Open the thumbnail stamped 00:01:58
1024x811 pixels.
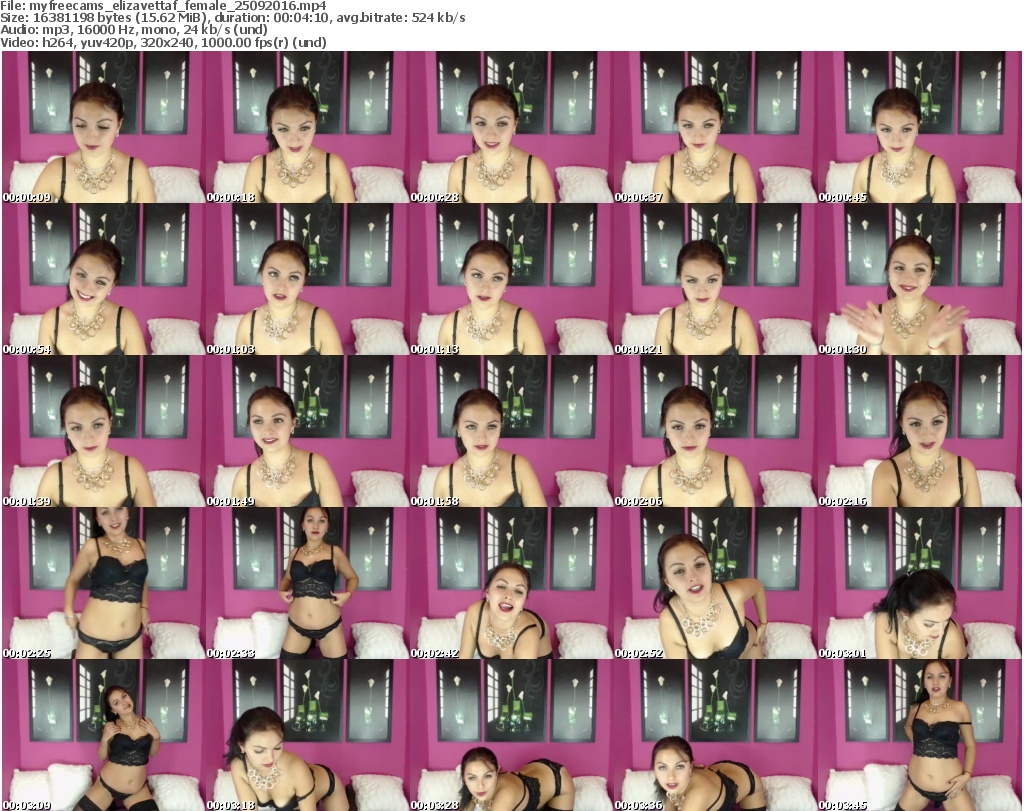tap(511, 431)
